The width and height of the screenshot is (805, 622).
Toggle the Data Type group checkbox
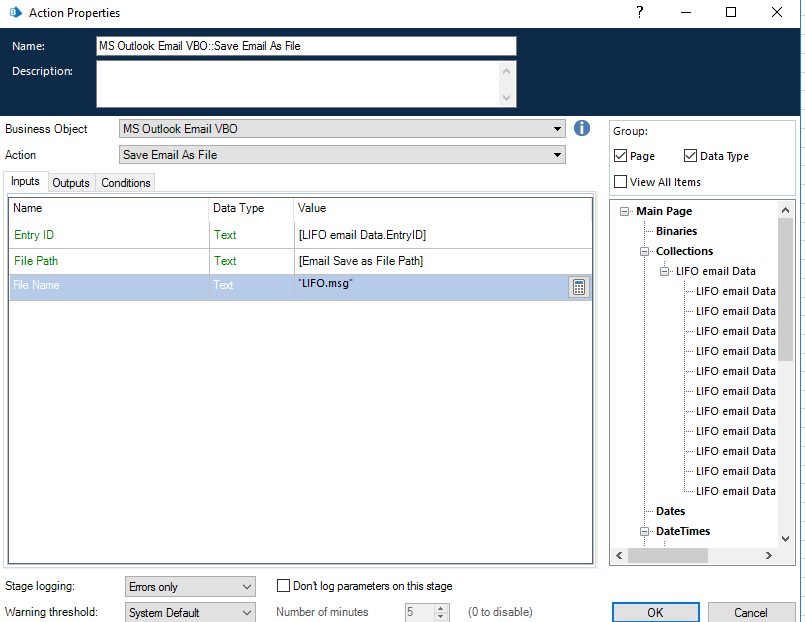click(691, 156)
